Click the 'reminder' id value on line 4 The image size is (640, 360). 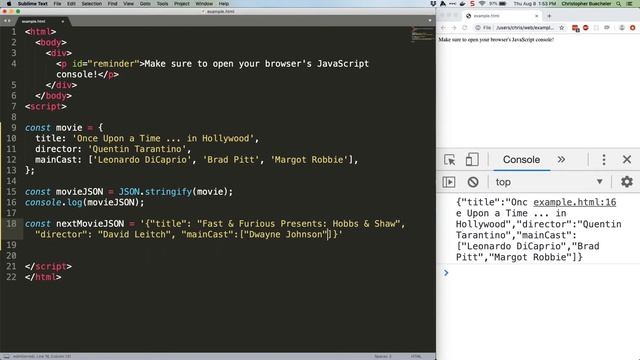(113, 64)
